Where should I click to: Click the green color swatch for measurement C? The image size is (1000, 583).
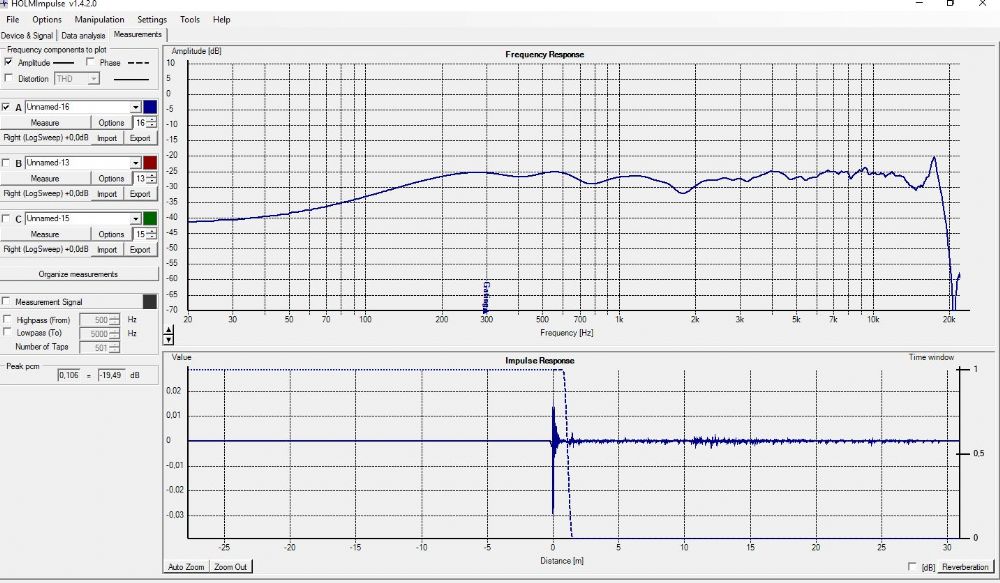pyautogui.click(x=150, y=219)
